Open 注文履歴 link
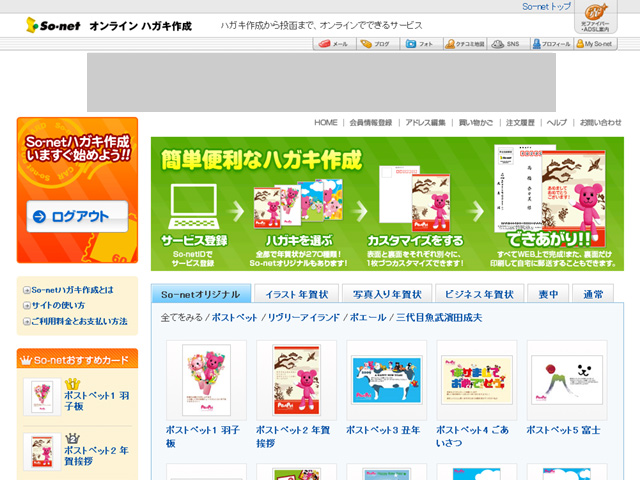Screen dimensions: 640x480 [520, 122]
